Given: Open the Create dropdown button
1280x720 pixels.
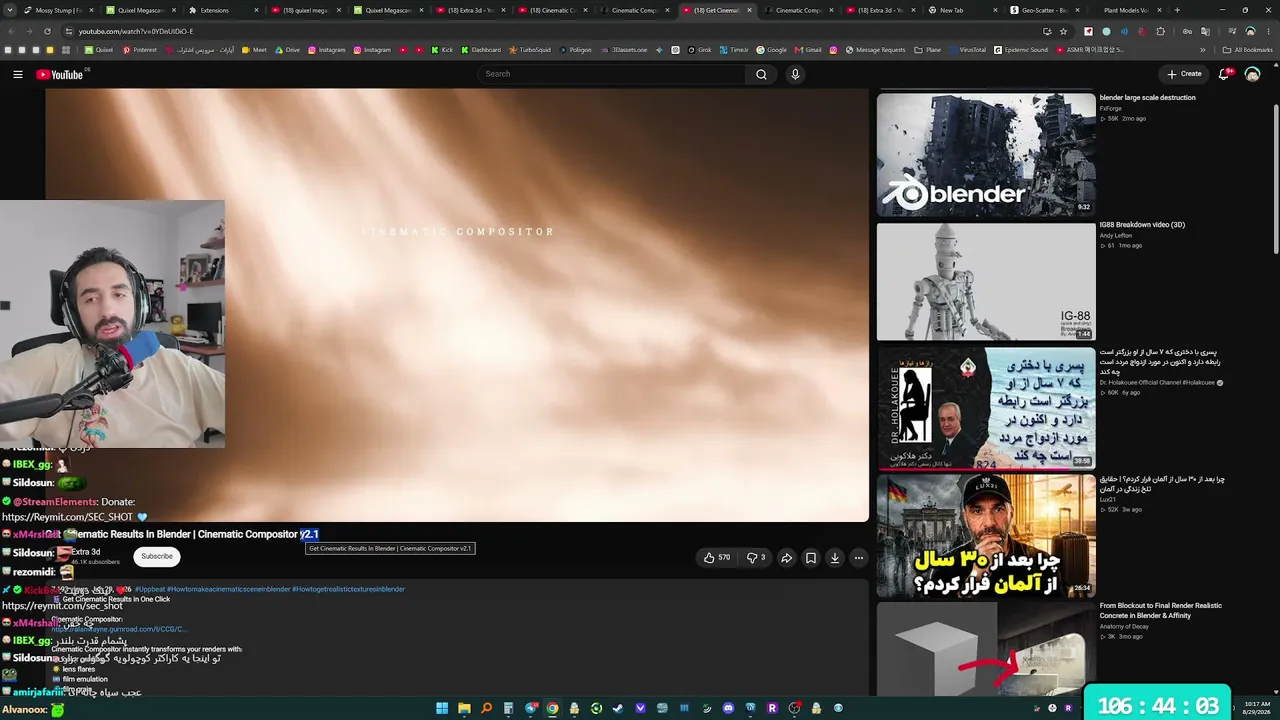Looking at the screenshot, I should pyautogui.click(x=1184, y=74).
